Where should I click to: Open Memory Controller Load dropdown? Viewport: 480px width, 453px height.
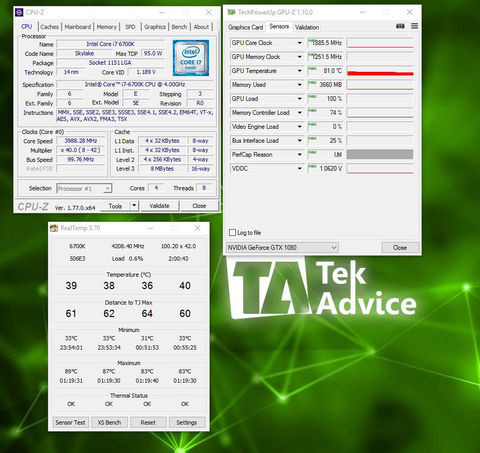tap(299, 113)
